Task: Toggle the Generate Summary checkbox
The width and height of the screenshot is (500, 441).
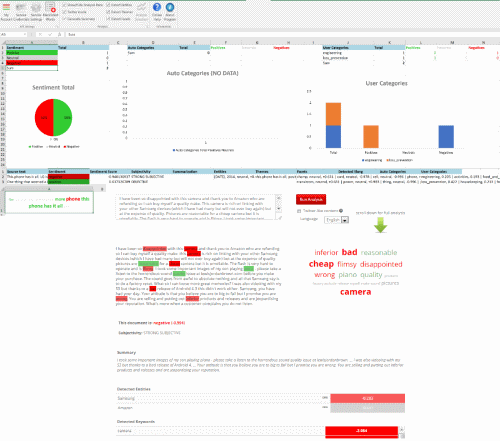Action: point(64,19)
